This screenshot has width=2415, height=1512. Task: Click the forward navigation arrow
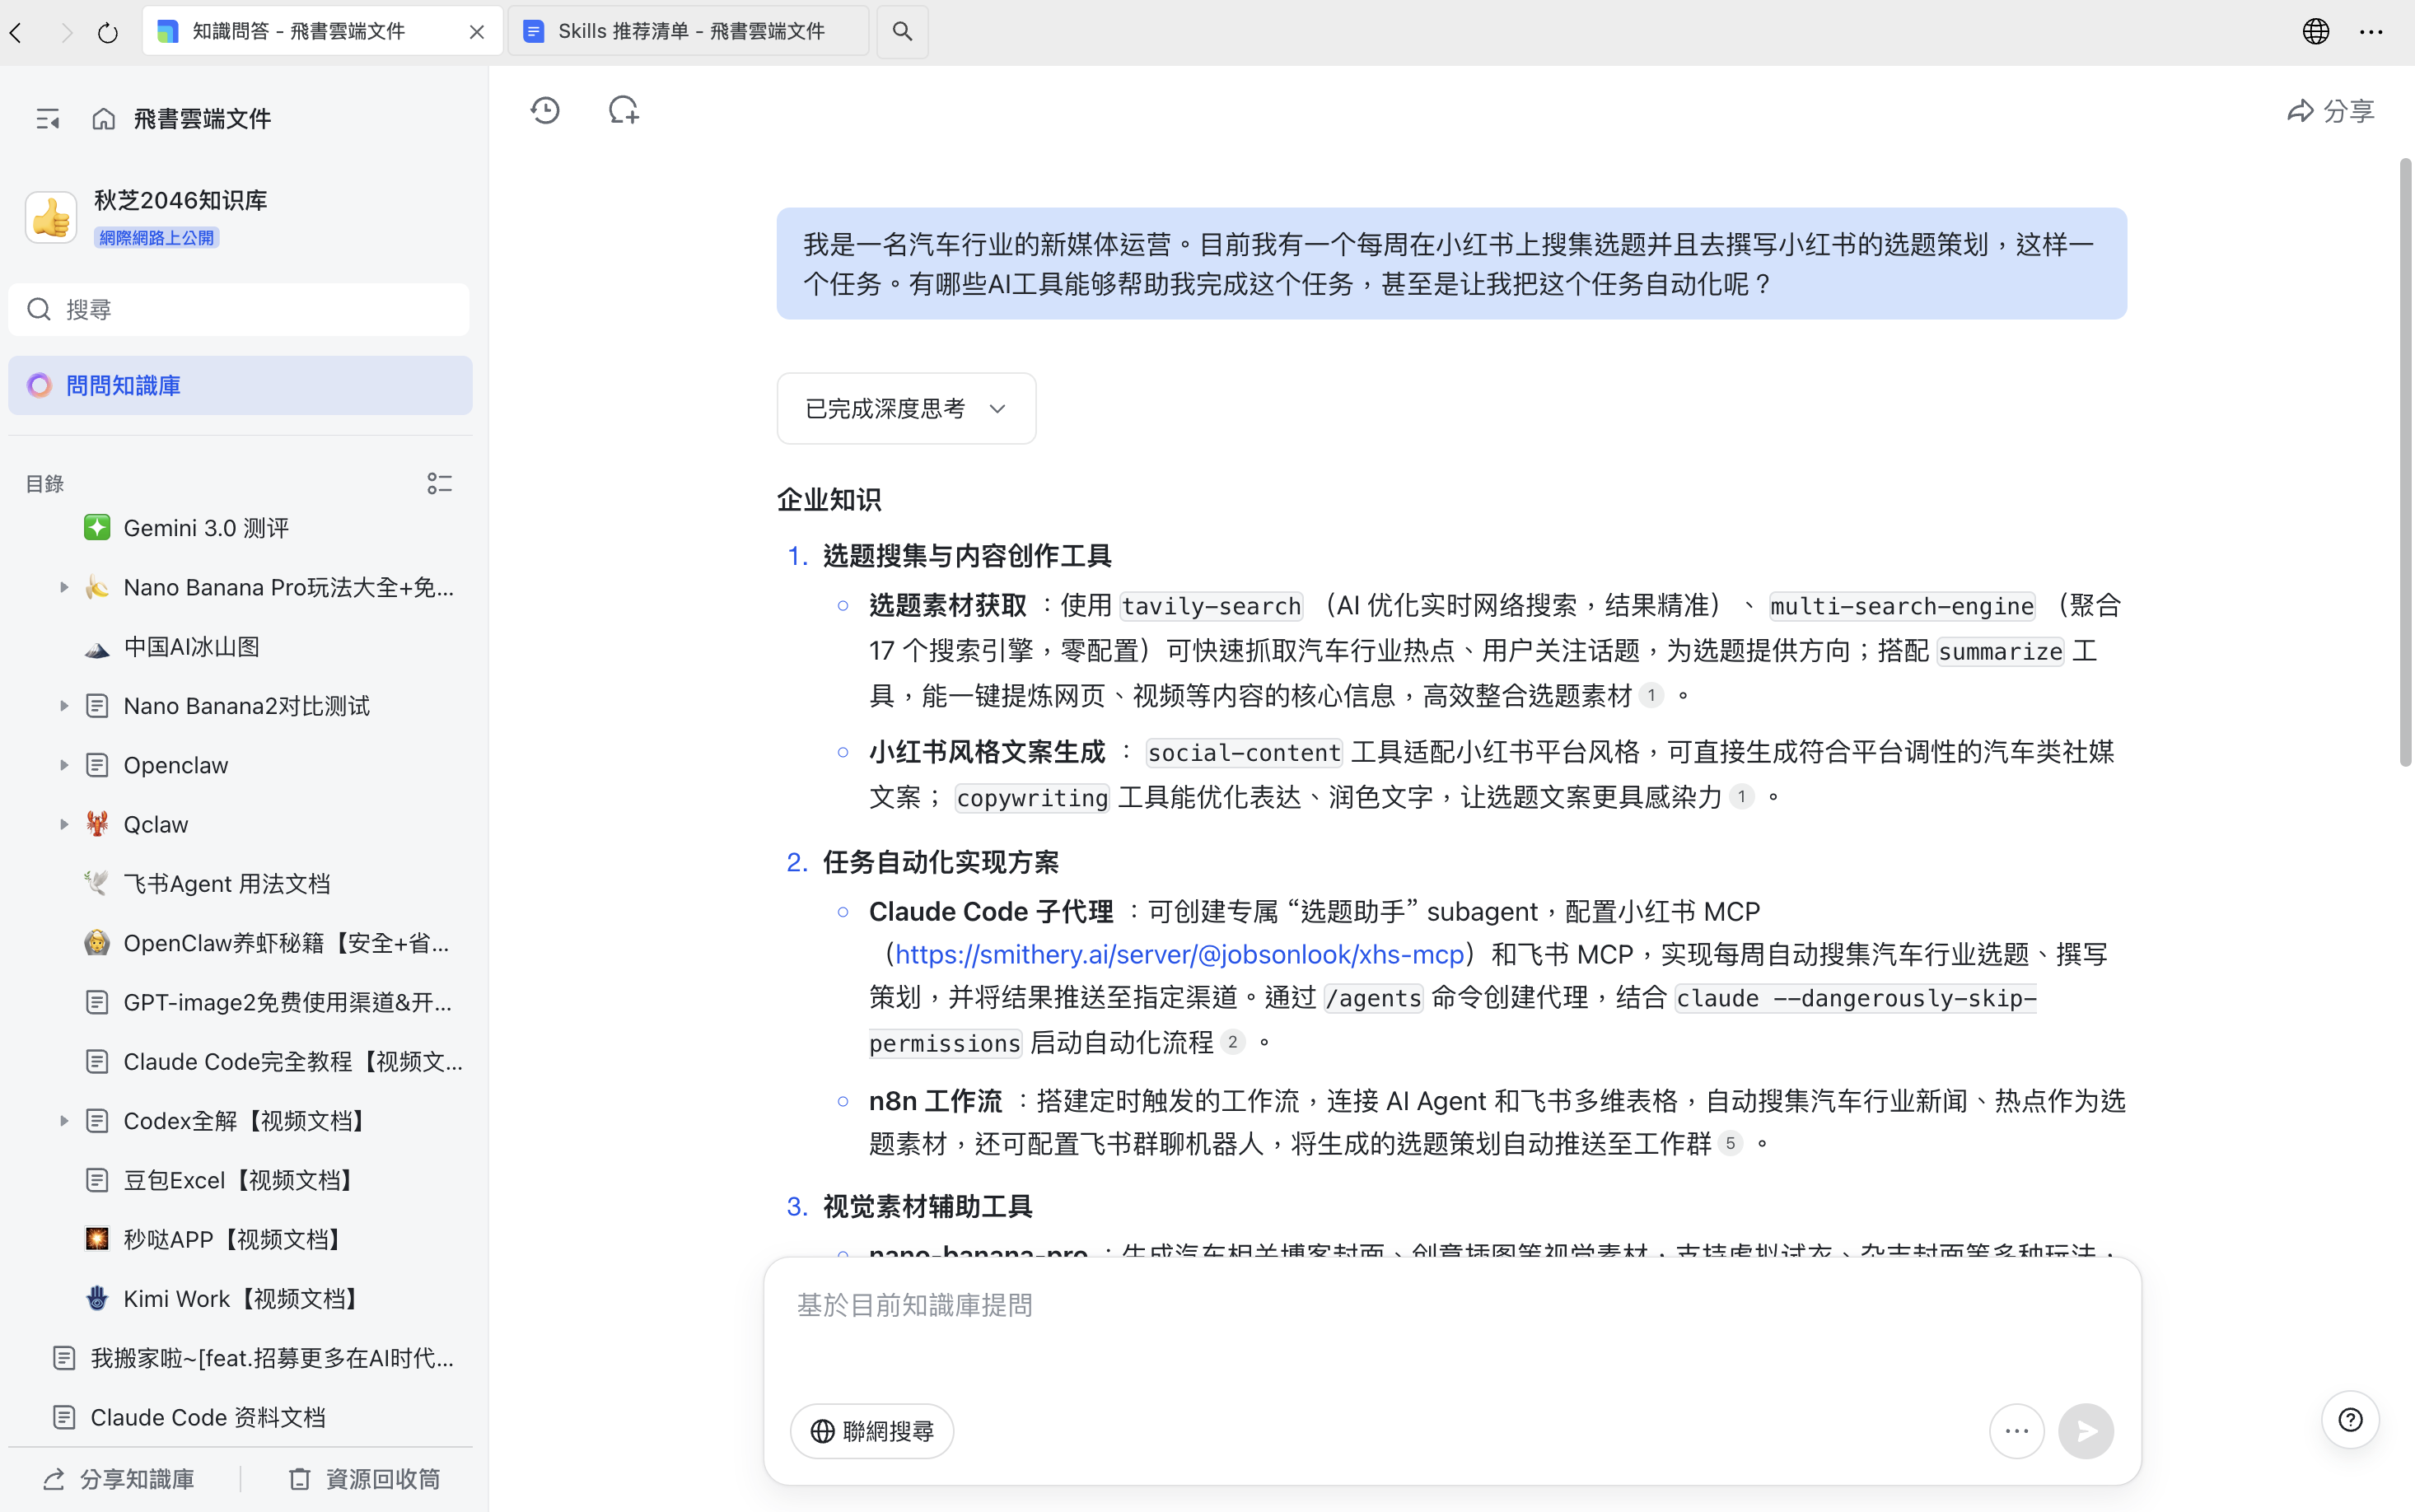(x=66, y=32)
